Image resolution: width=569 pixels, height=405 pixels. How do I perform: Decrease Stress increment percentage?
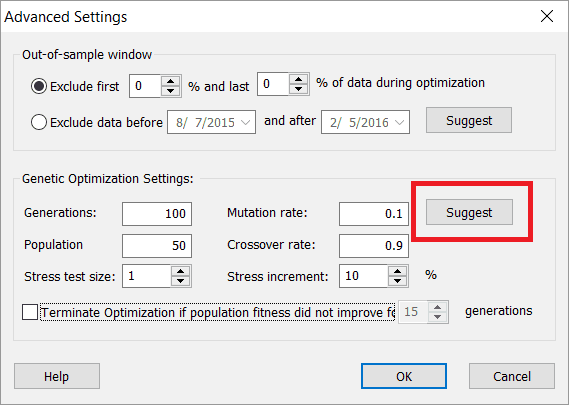[x=397, y=281]
